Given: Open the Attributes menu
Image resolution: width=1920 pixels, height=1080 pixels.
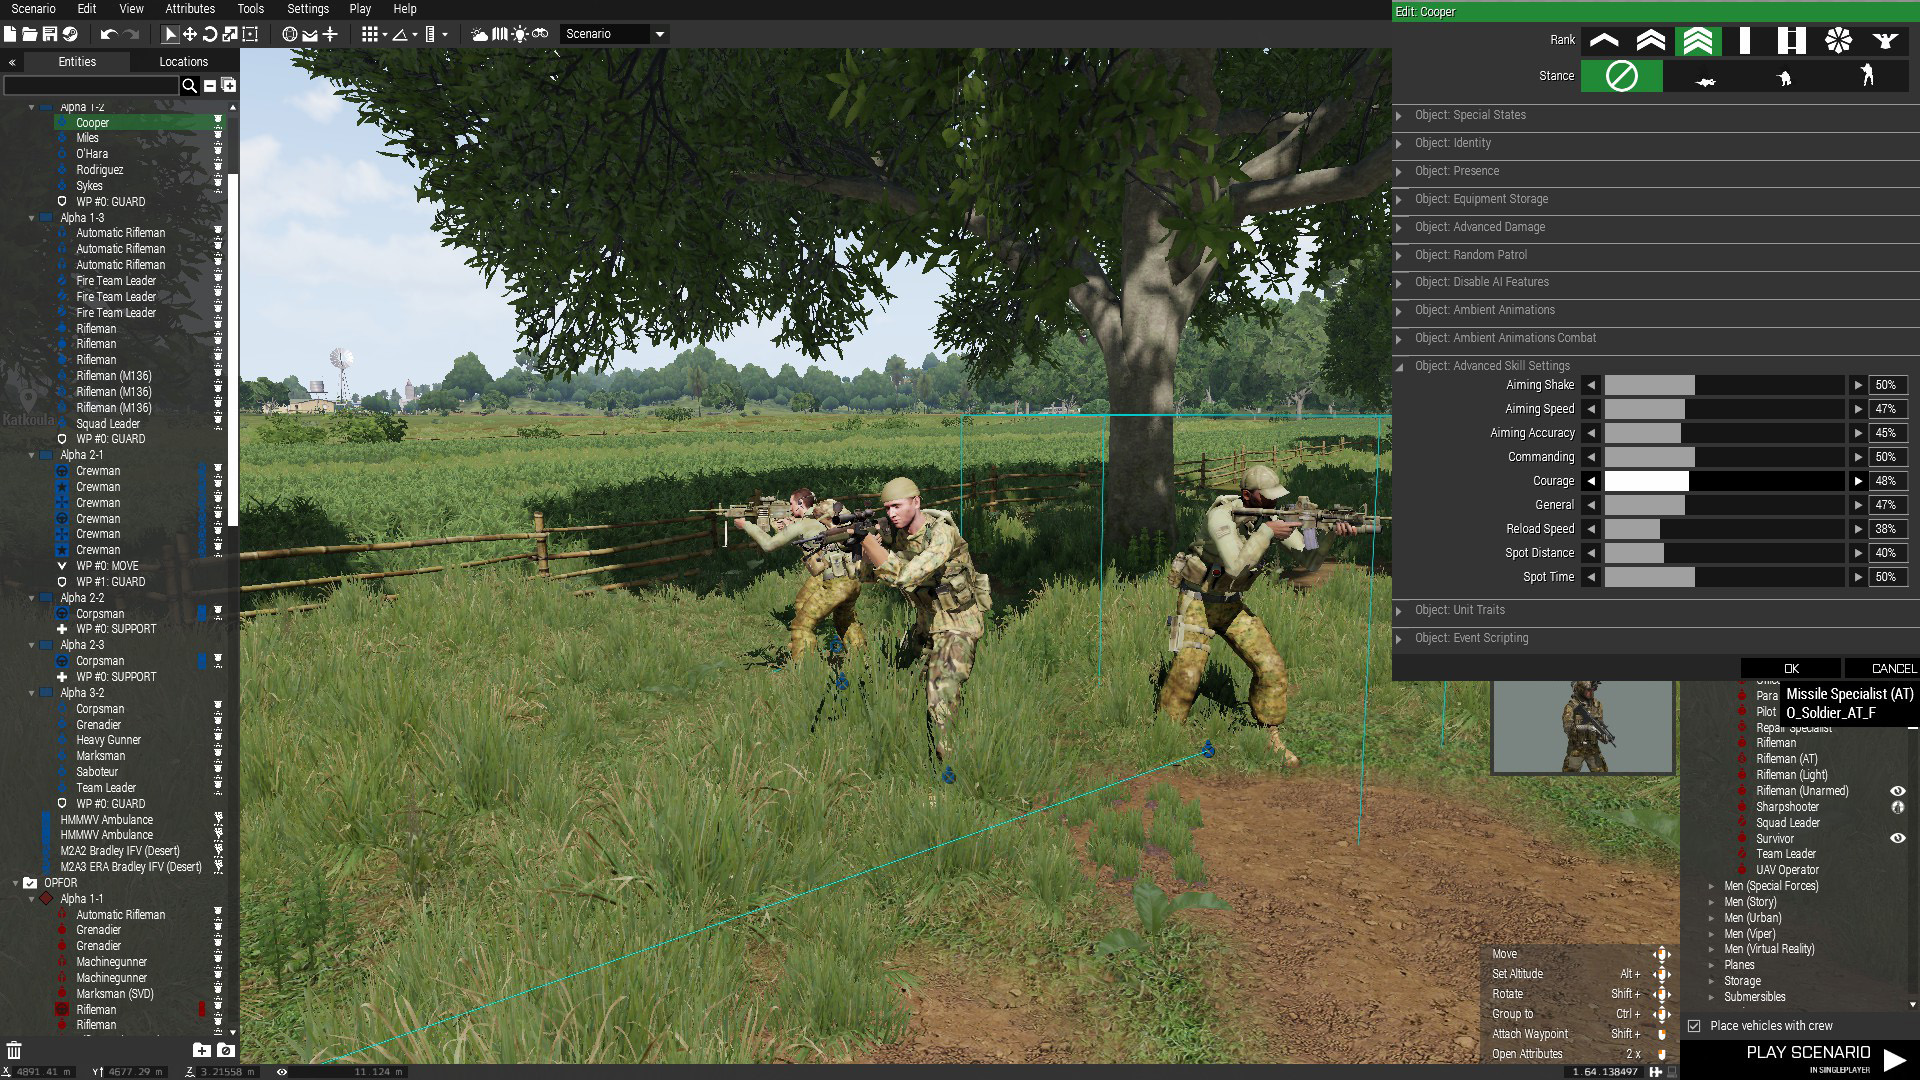Looking at the screenshot, I should tap(189, 9).
